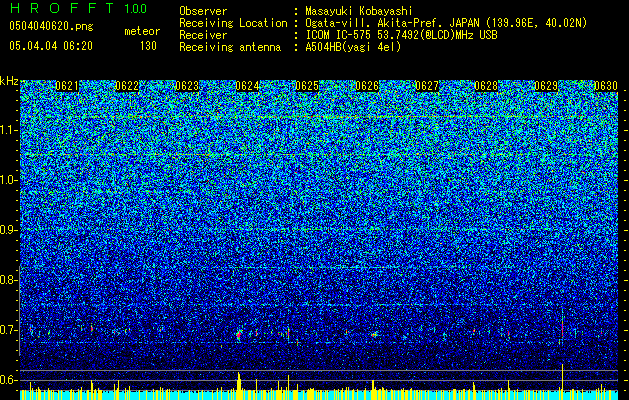The height and width of the screenshot is (400, 629).
Task: Click the HROFFT 1.0.0 title text
Action: (78, 8)
